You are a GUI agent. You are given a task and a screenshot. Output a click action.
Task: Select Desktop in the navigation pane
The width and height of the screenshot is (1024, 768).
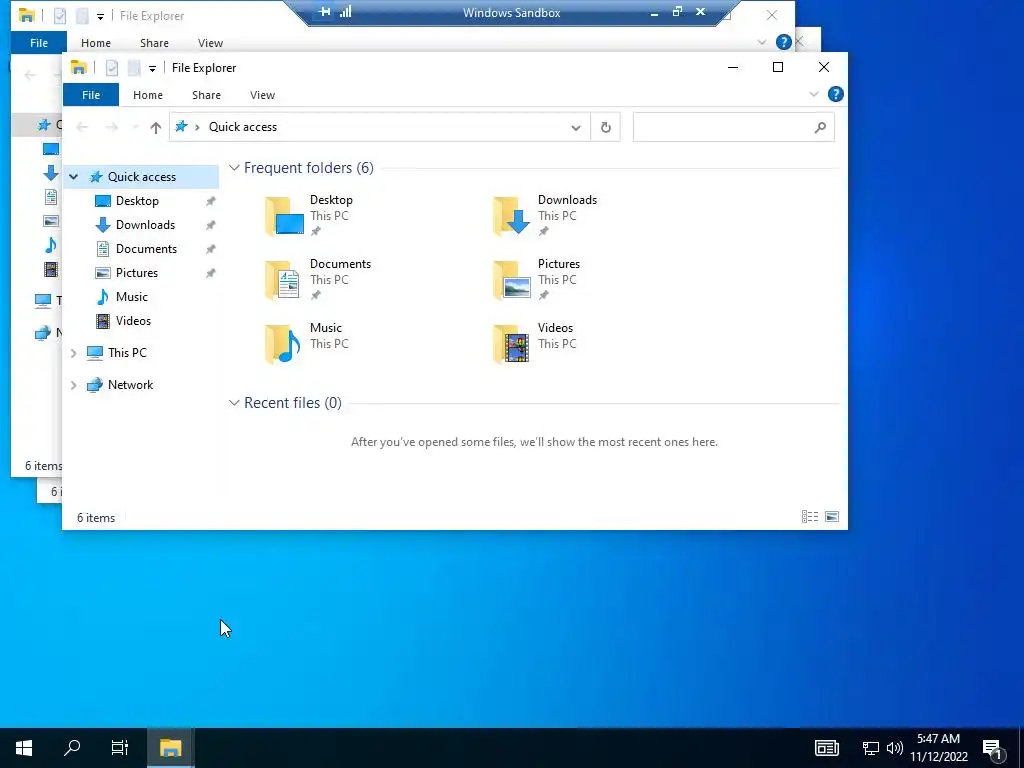[x=137, y=201]
